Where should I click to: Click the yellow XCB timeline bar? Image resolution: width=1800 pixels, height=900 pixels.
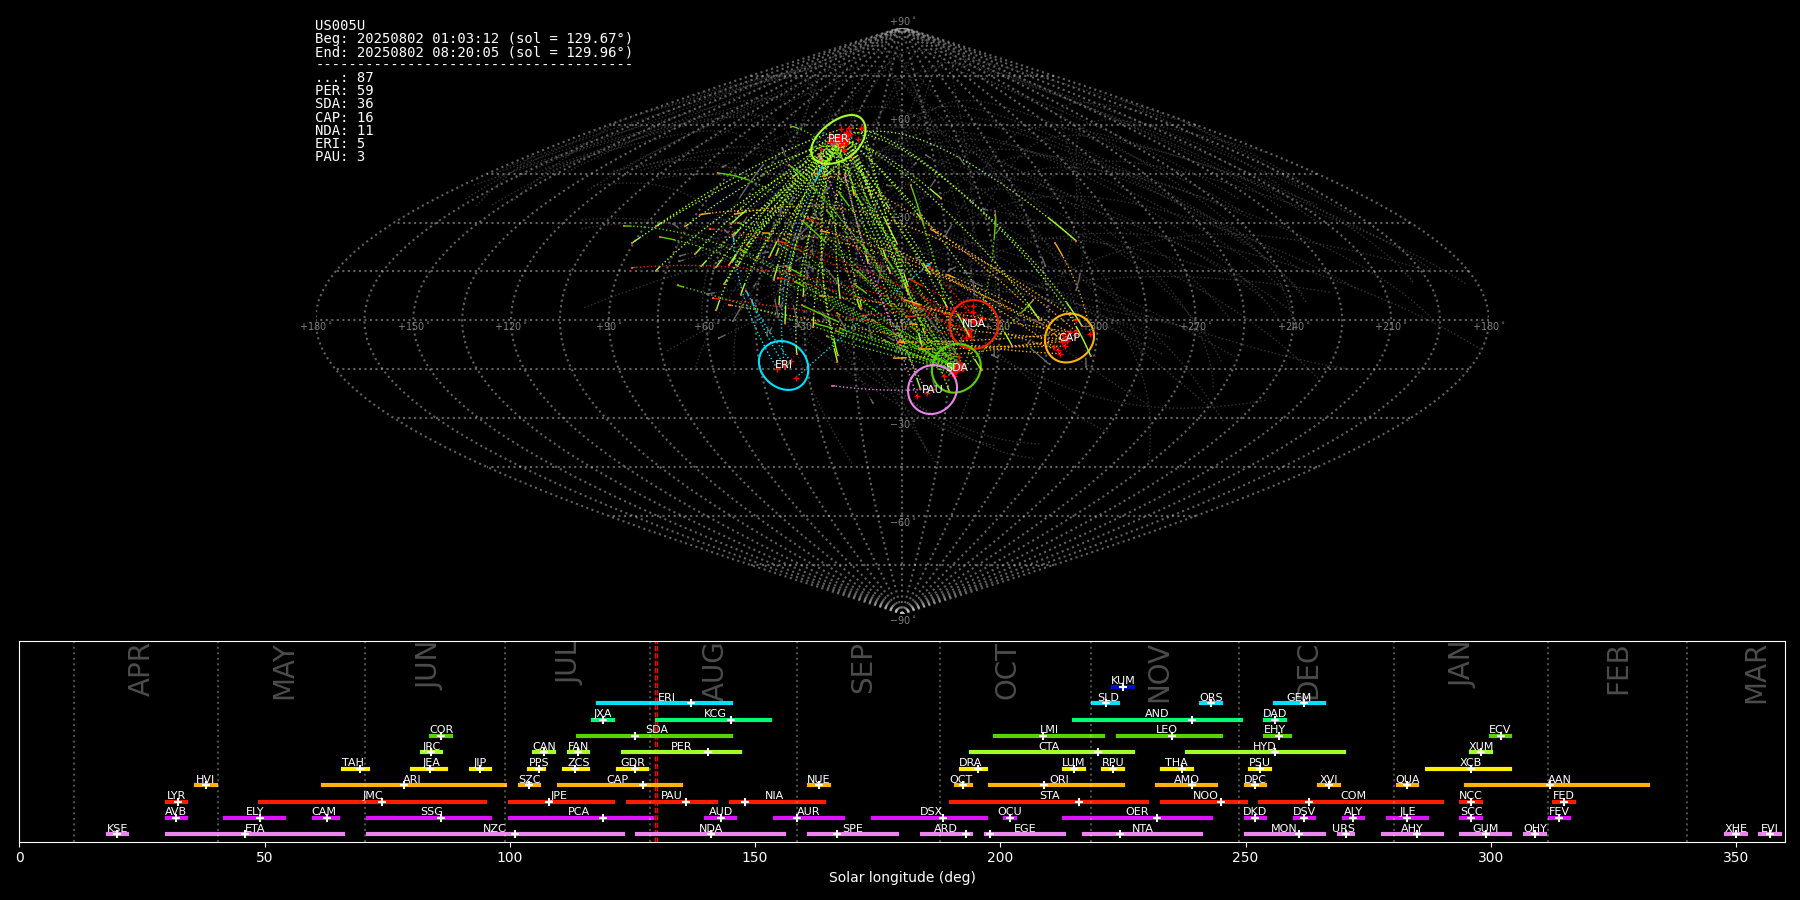click(x=1468, y=769)
